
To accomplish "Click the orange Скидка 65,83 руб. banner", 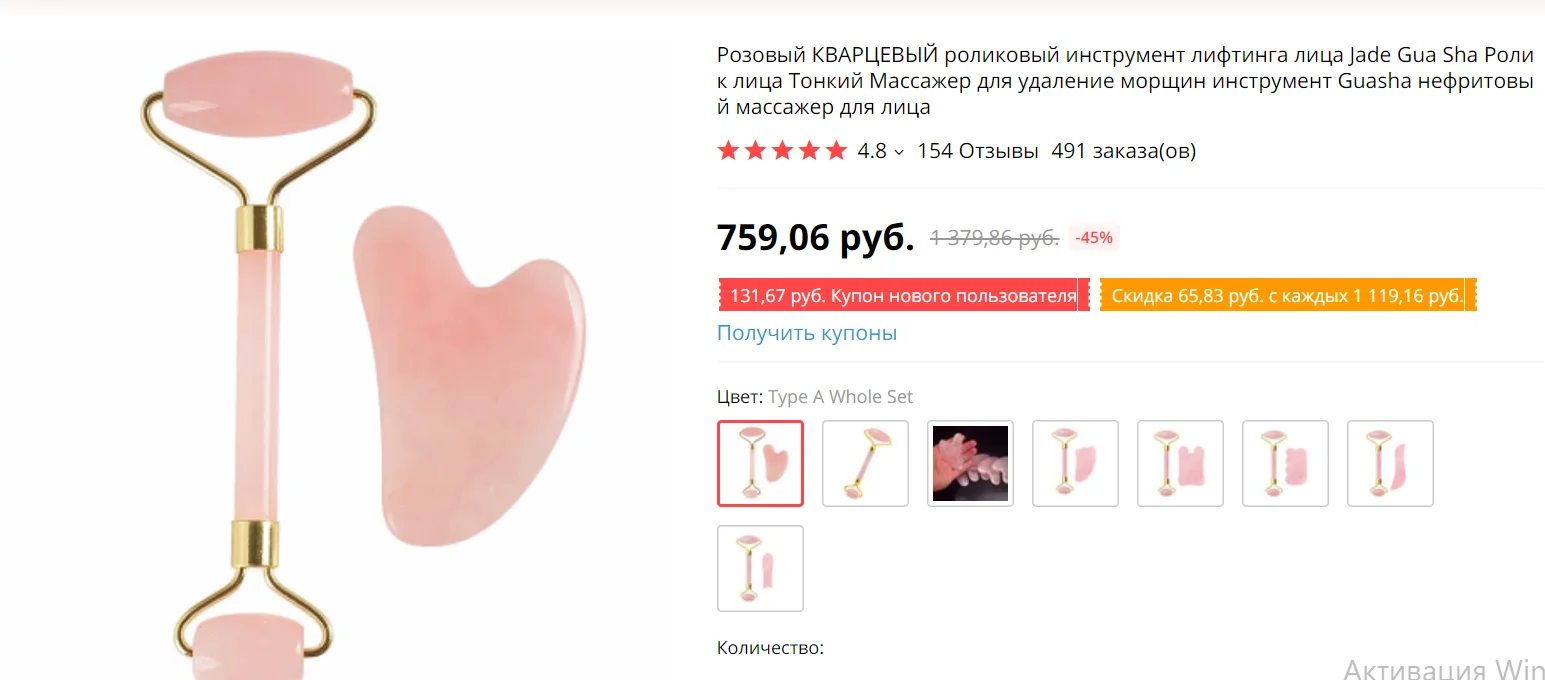I will pos(1288,295).
